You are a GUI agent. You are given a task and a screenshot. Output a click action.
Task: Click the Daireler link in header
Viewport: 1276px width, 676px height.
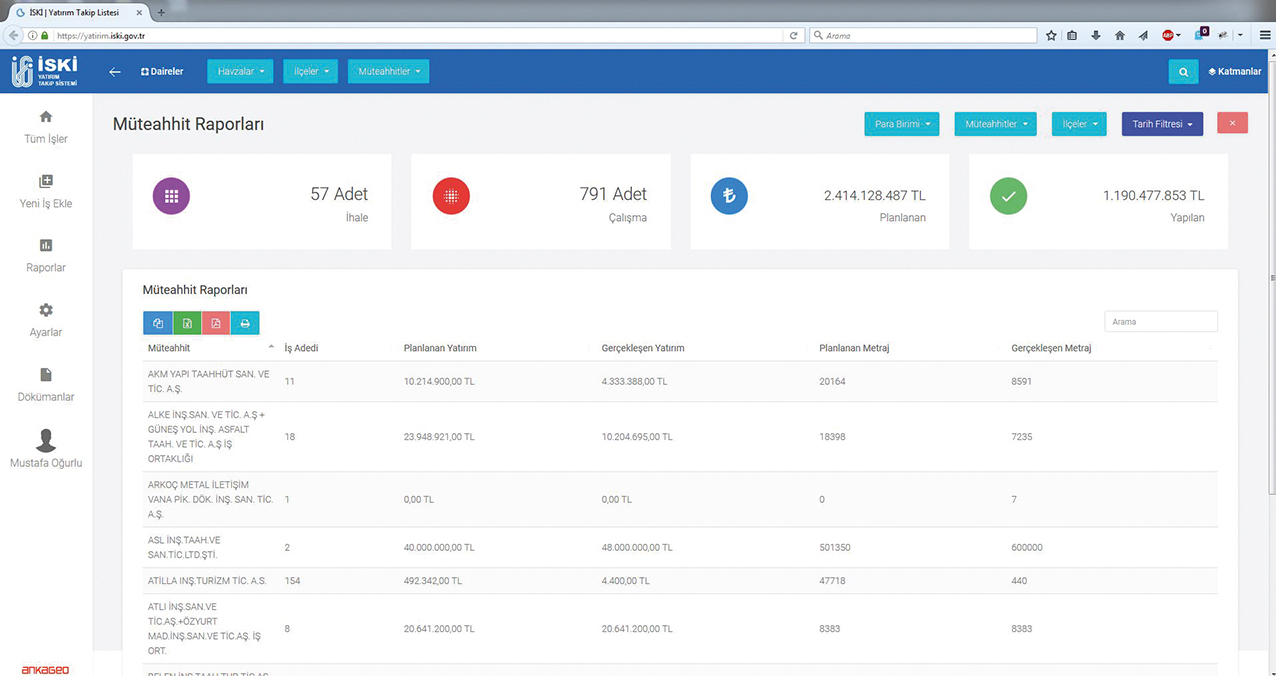point(162,72)
